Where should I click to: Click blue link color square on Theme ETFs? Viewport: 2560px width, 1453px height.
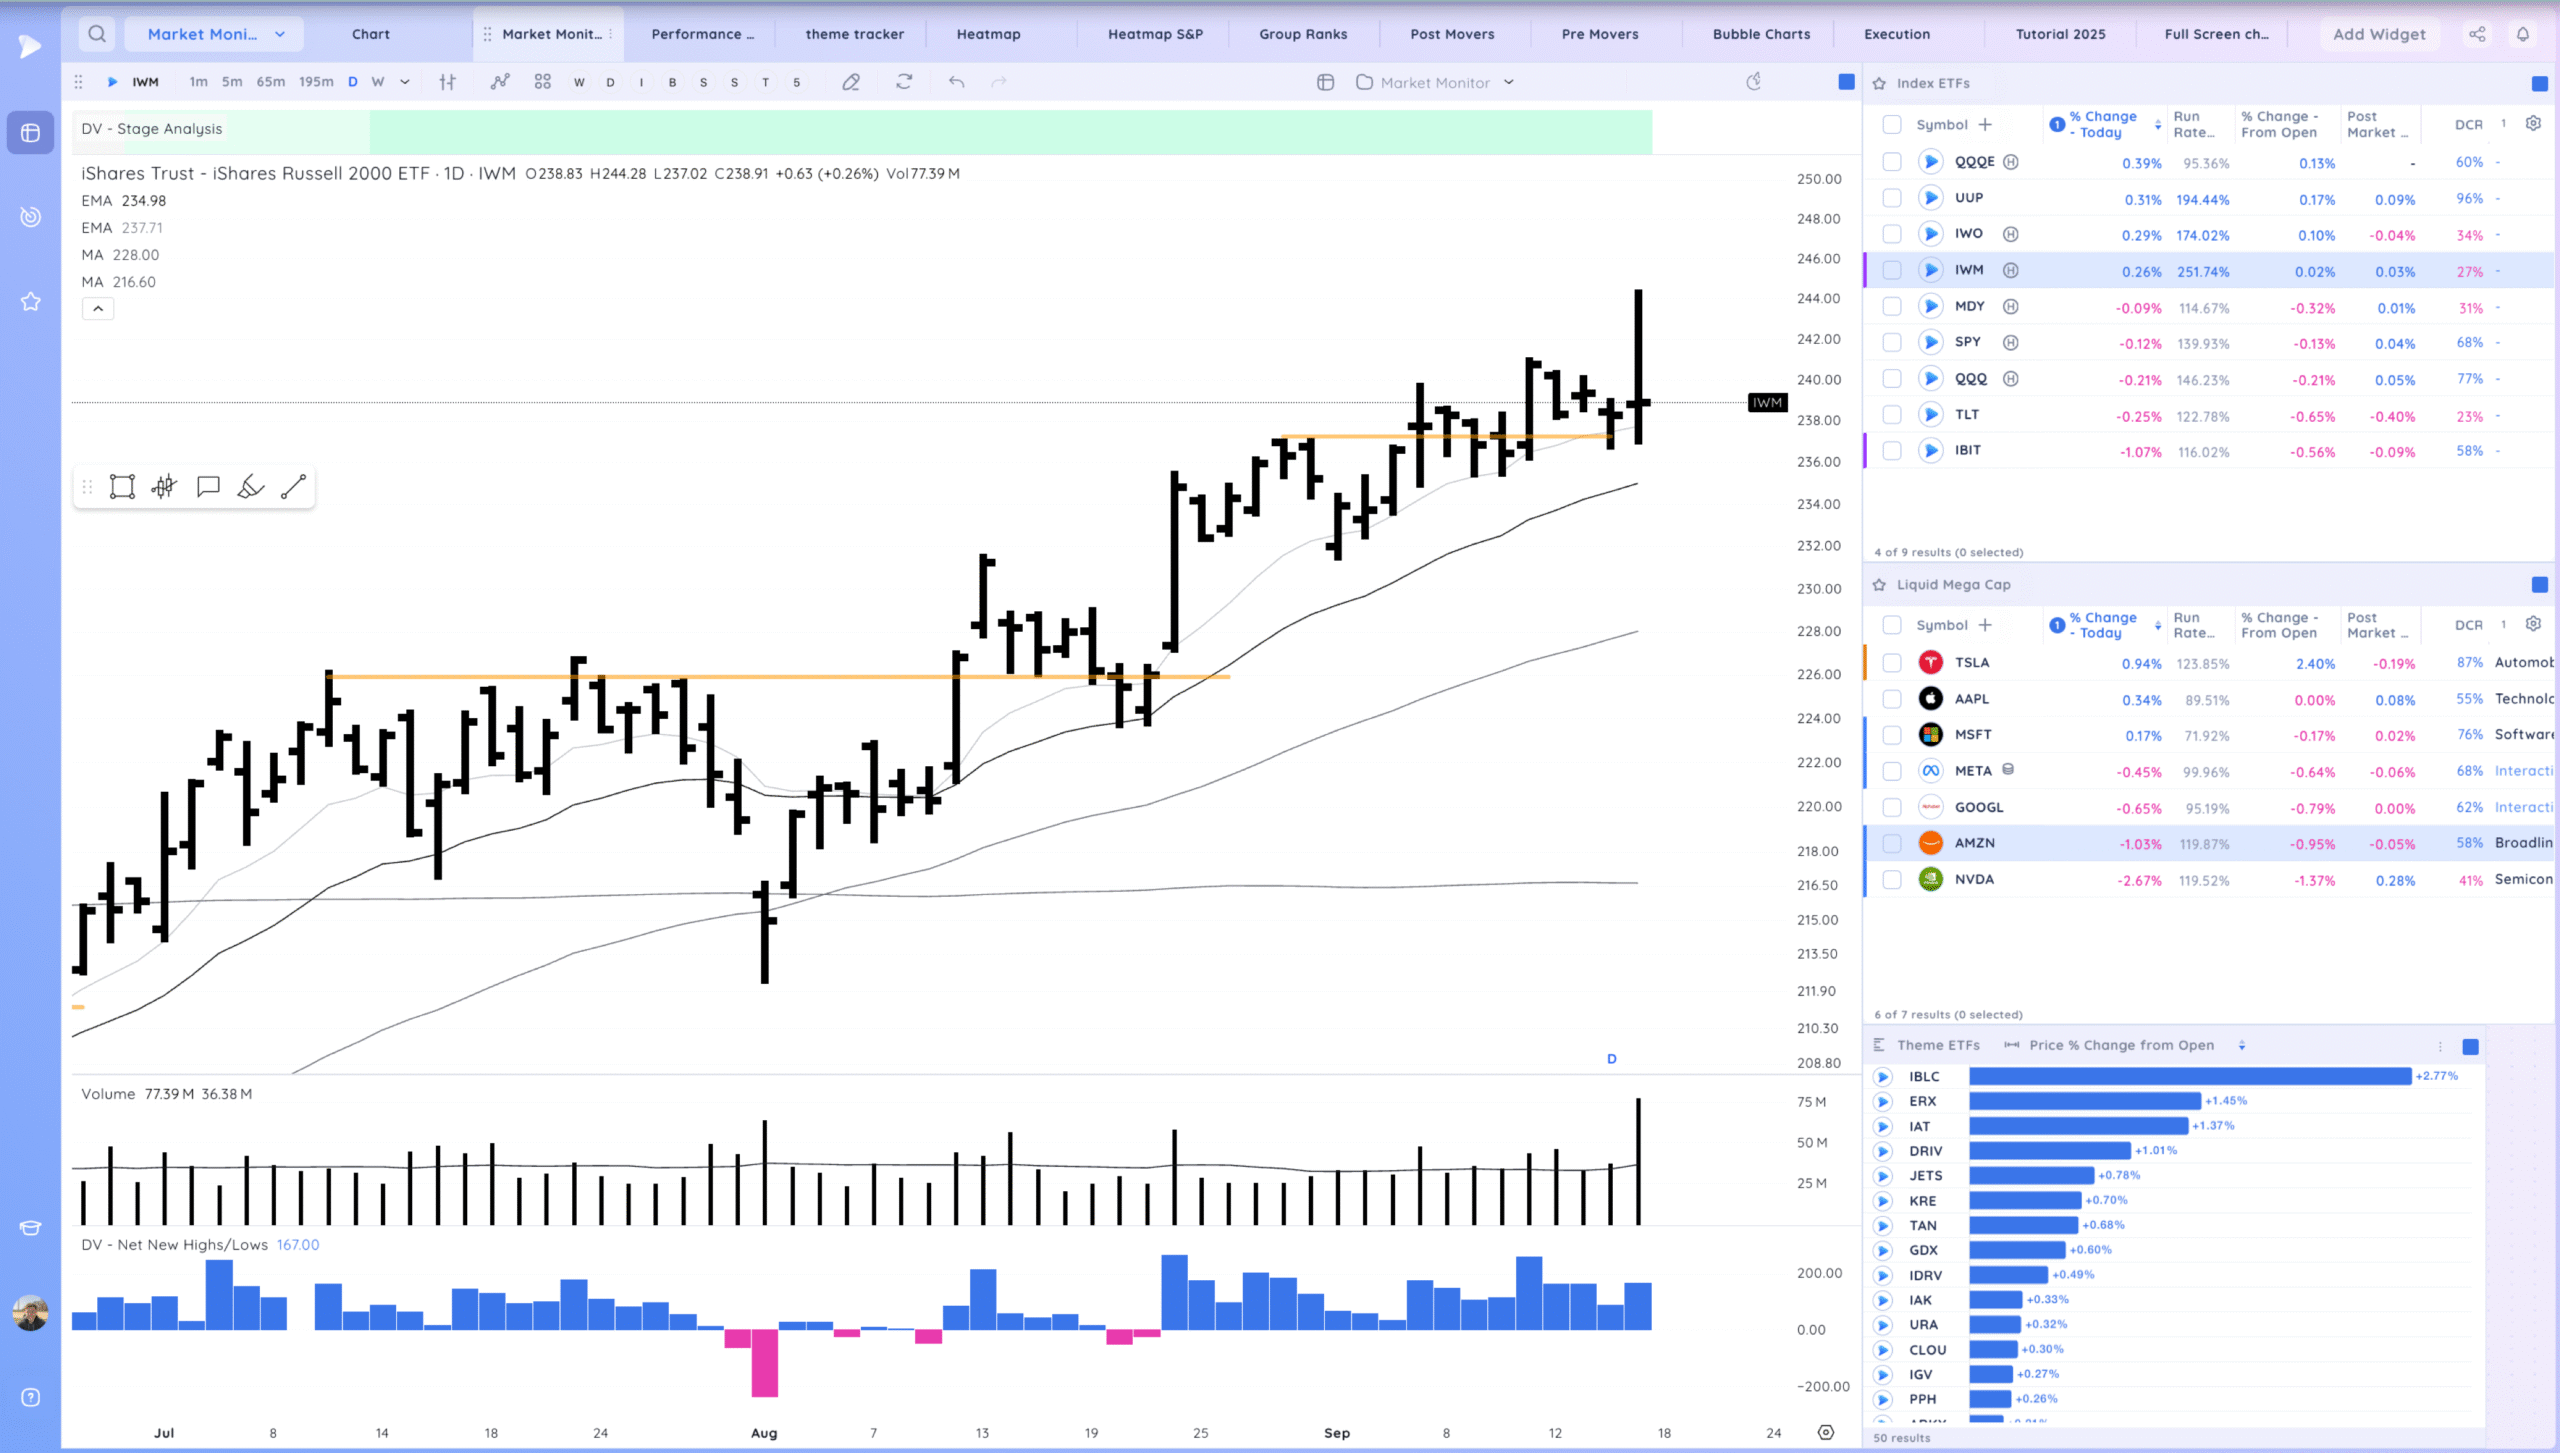(x=2470, y=1047)
